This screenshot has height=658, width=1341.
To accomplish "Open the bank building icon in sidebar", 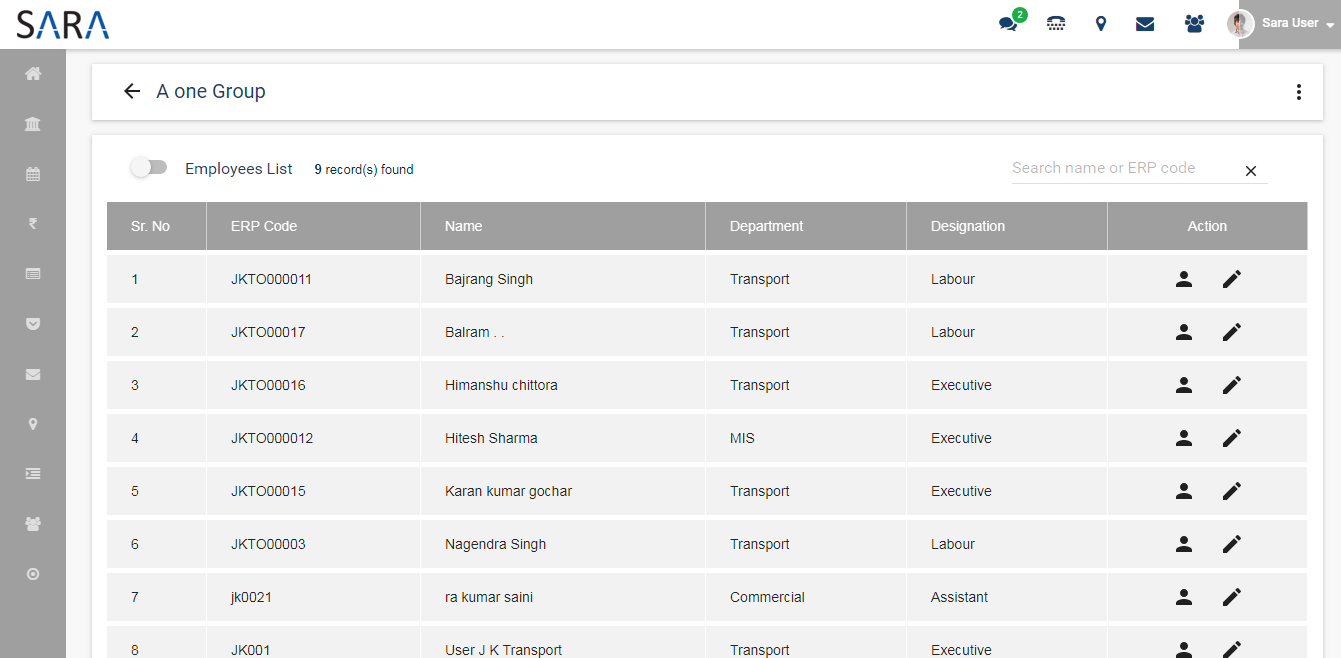I will 33,124.
